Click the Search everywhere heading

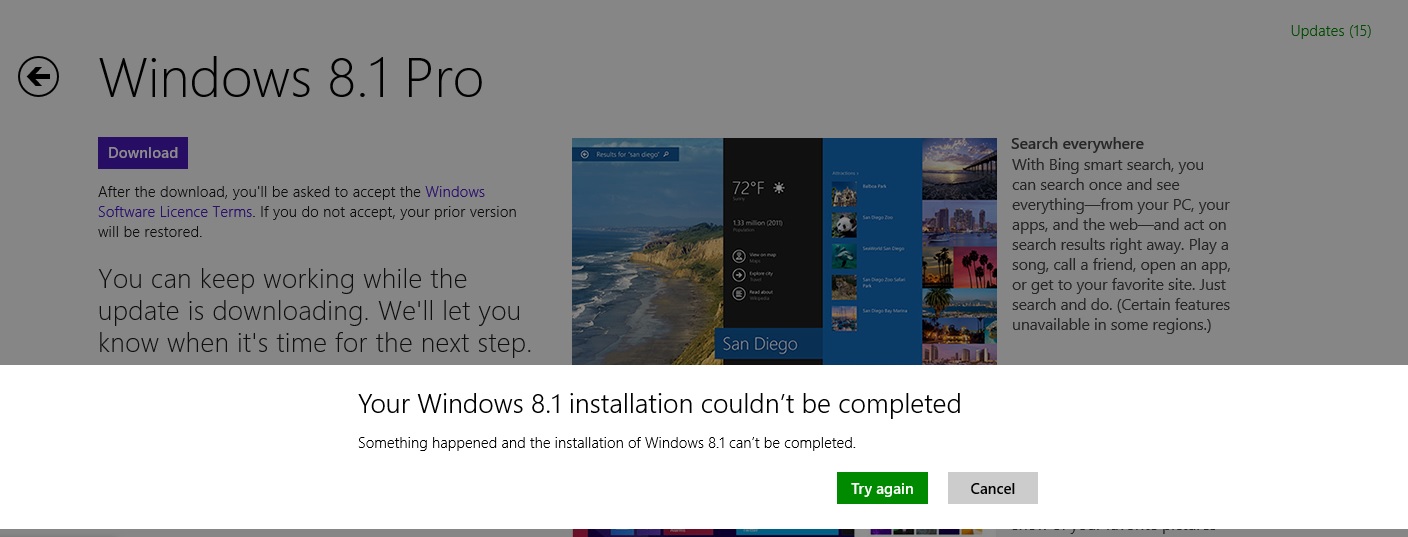point(1077,144)
